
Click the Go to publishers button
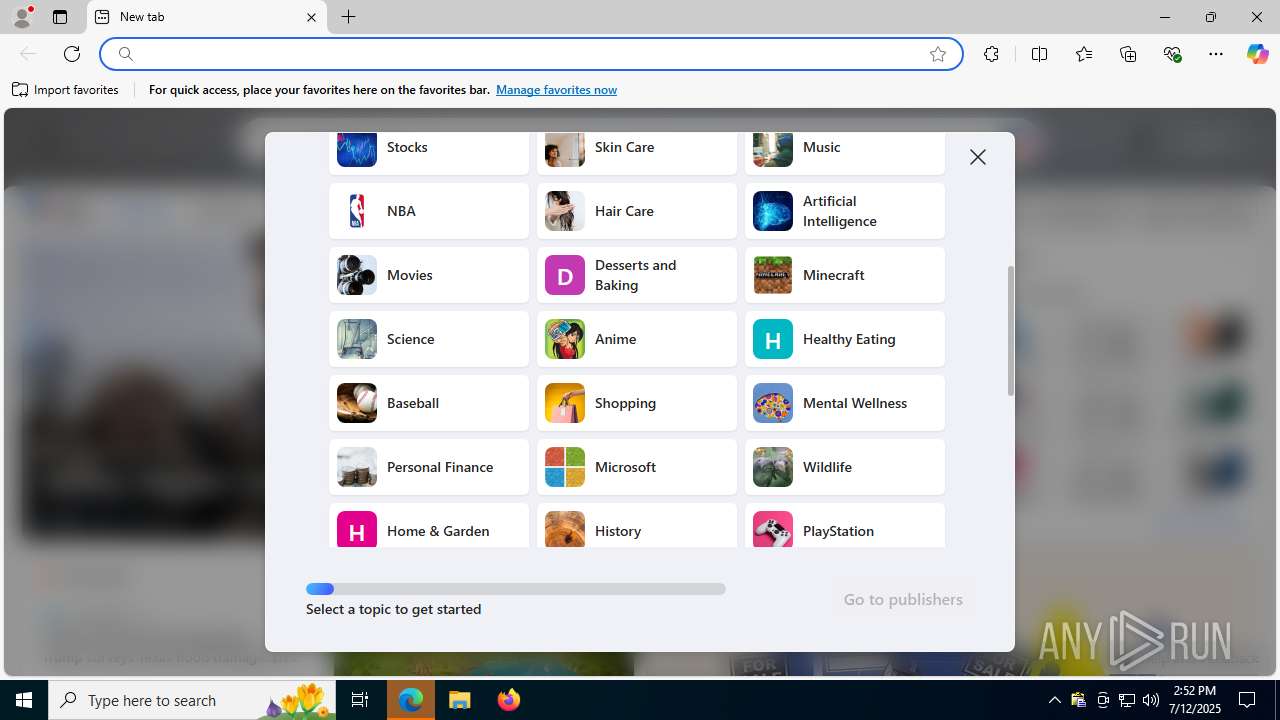click(903, 599)
